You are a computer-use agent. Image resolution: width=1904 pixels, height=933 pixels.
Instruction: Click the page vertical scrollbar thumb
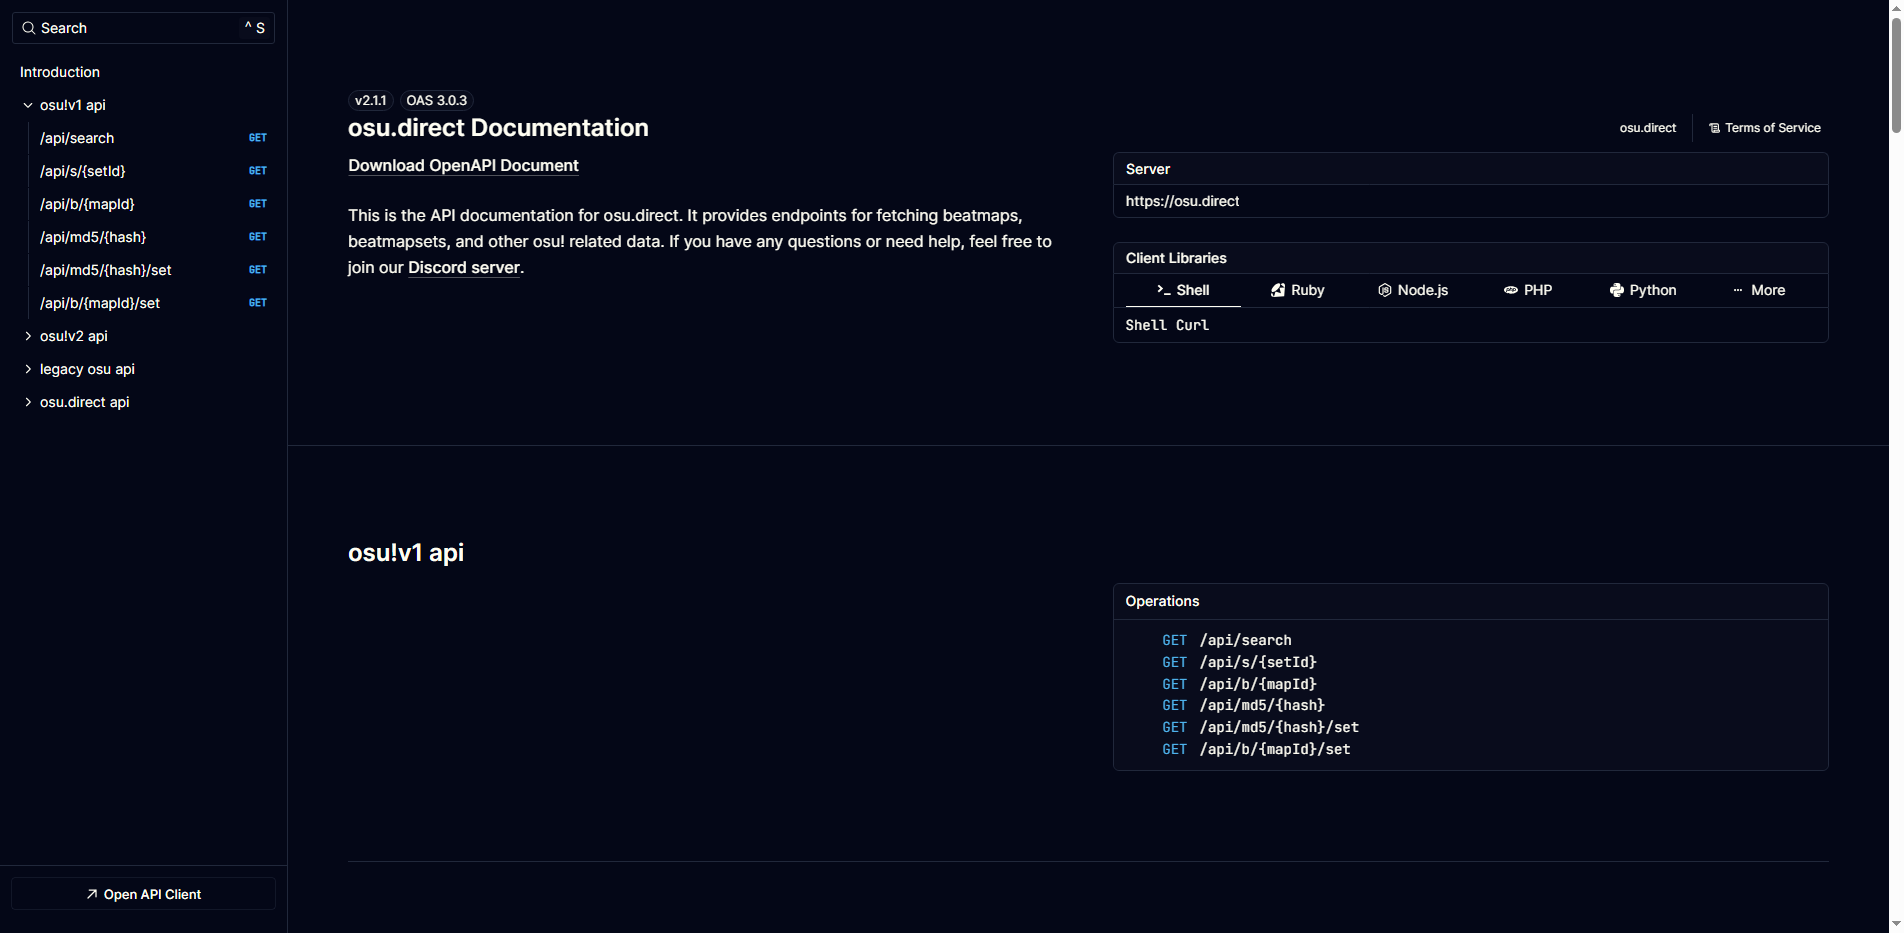click(x=1896, y=75)
